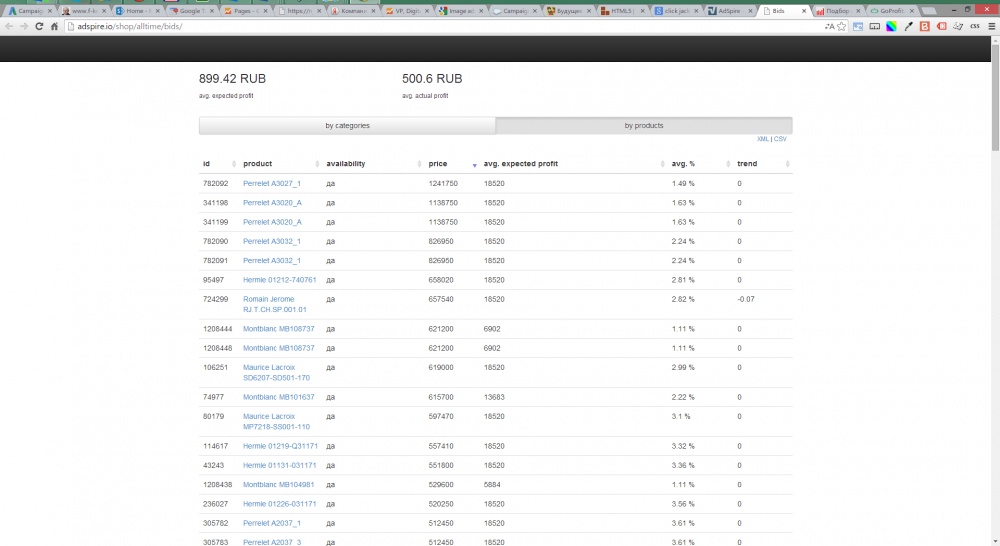This screenshot has height=546, width=1000.
Task: Open product Perrelet A2037_1
Action: [x=272, y=523]
